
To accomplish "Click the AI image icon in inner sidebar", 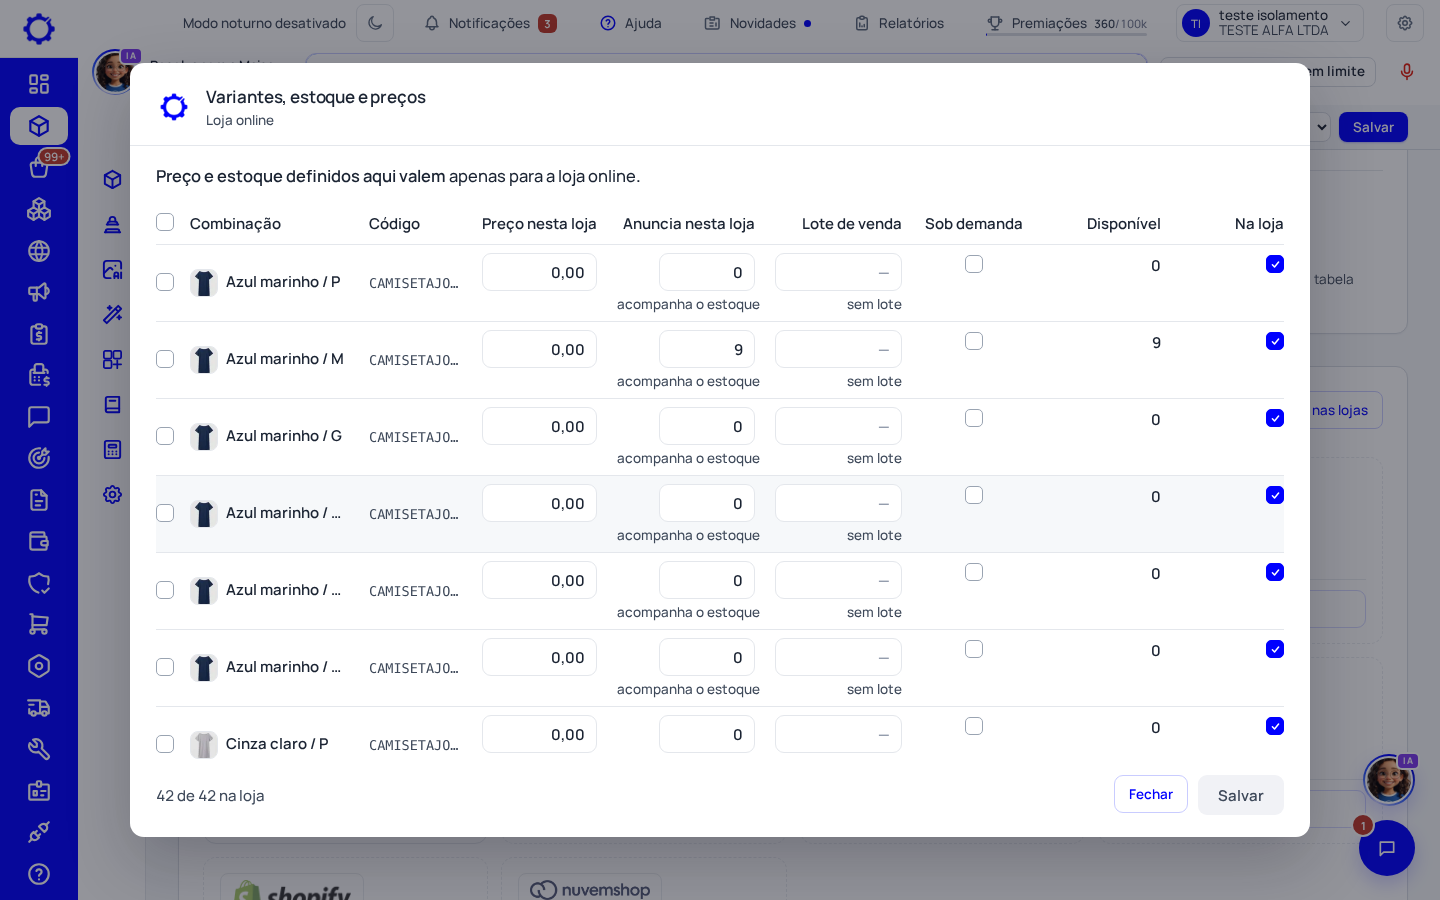I will (x=113, y=269).
